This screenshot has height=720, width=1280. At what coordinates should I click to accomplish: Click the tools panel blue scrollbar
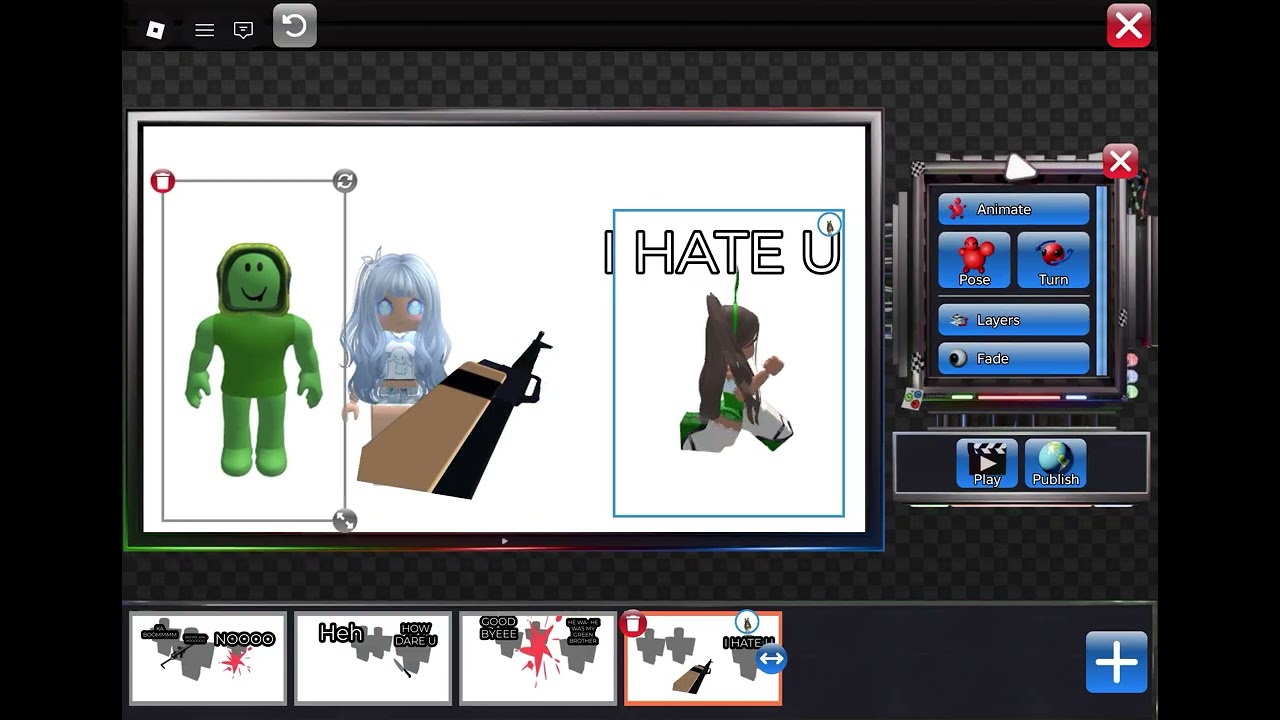[1102, 280]
